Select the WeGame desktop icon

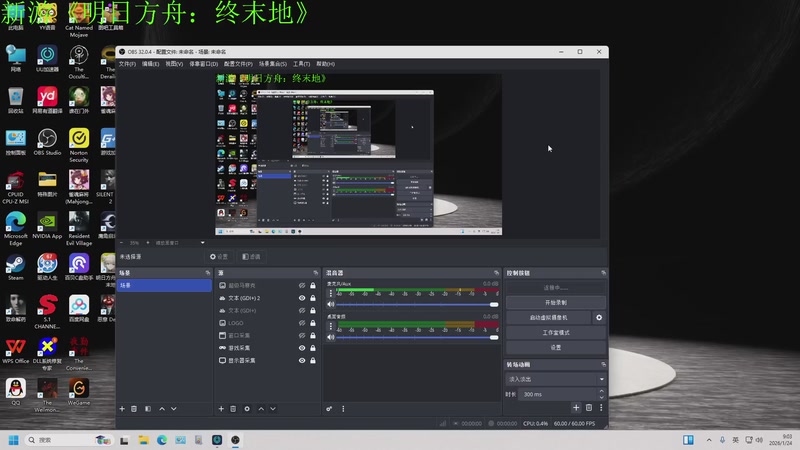79,392
